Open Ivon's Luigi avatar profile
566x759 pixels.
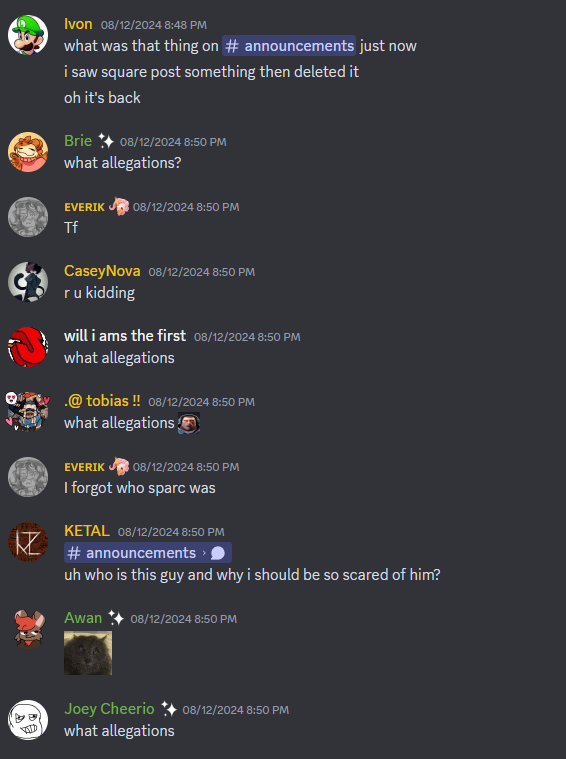click(x=28, y=35)
